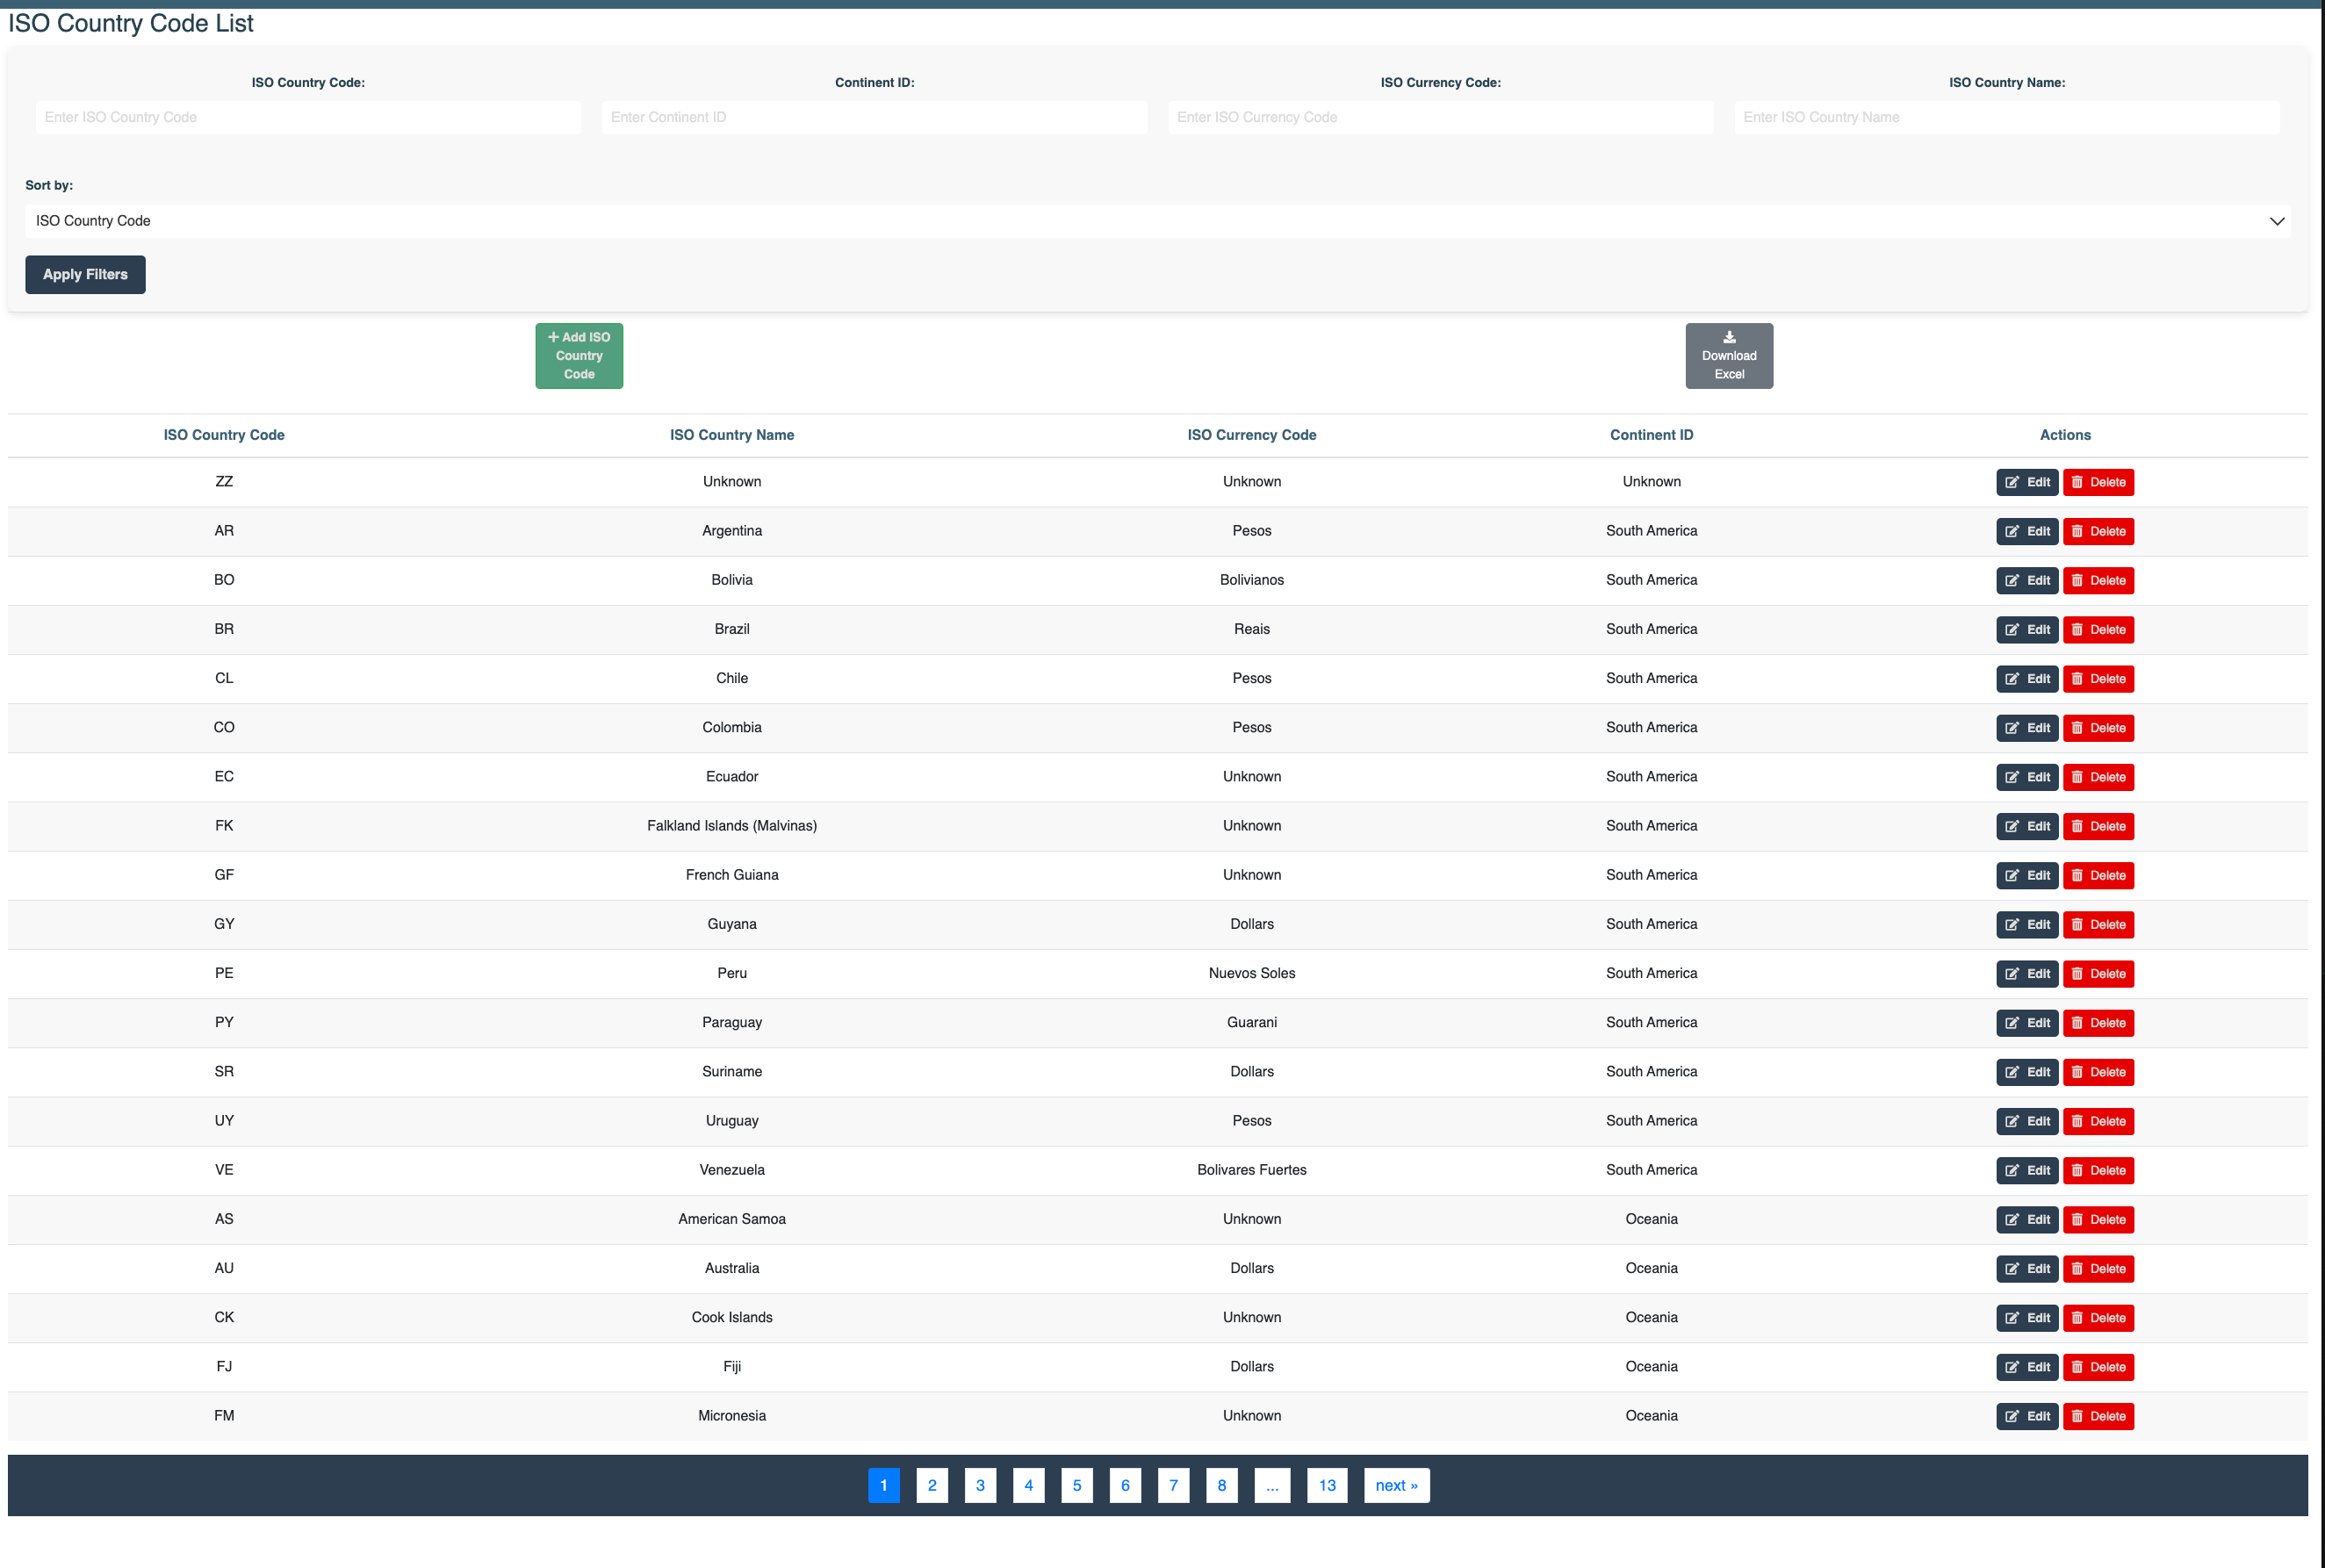Go to page 6
The height and width of the screenshot is (1568, 2325).
point(1125,1485)
